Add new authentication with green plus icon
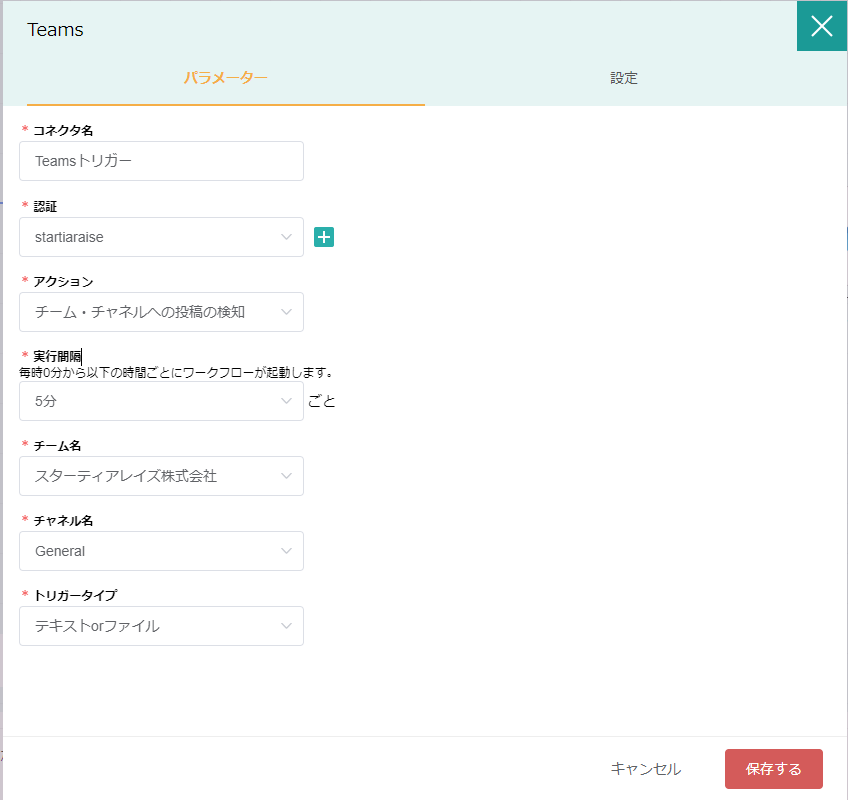848x800 pixels. [x=324, y=237]
